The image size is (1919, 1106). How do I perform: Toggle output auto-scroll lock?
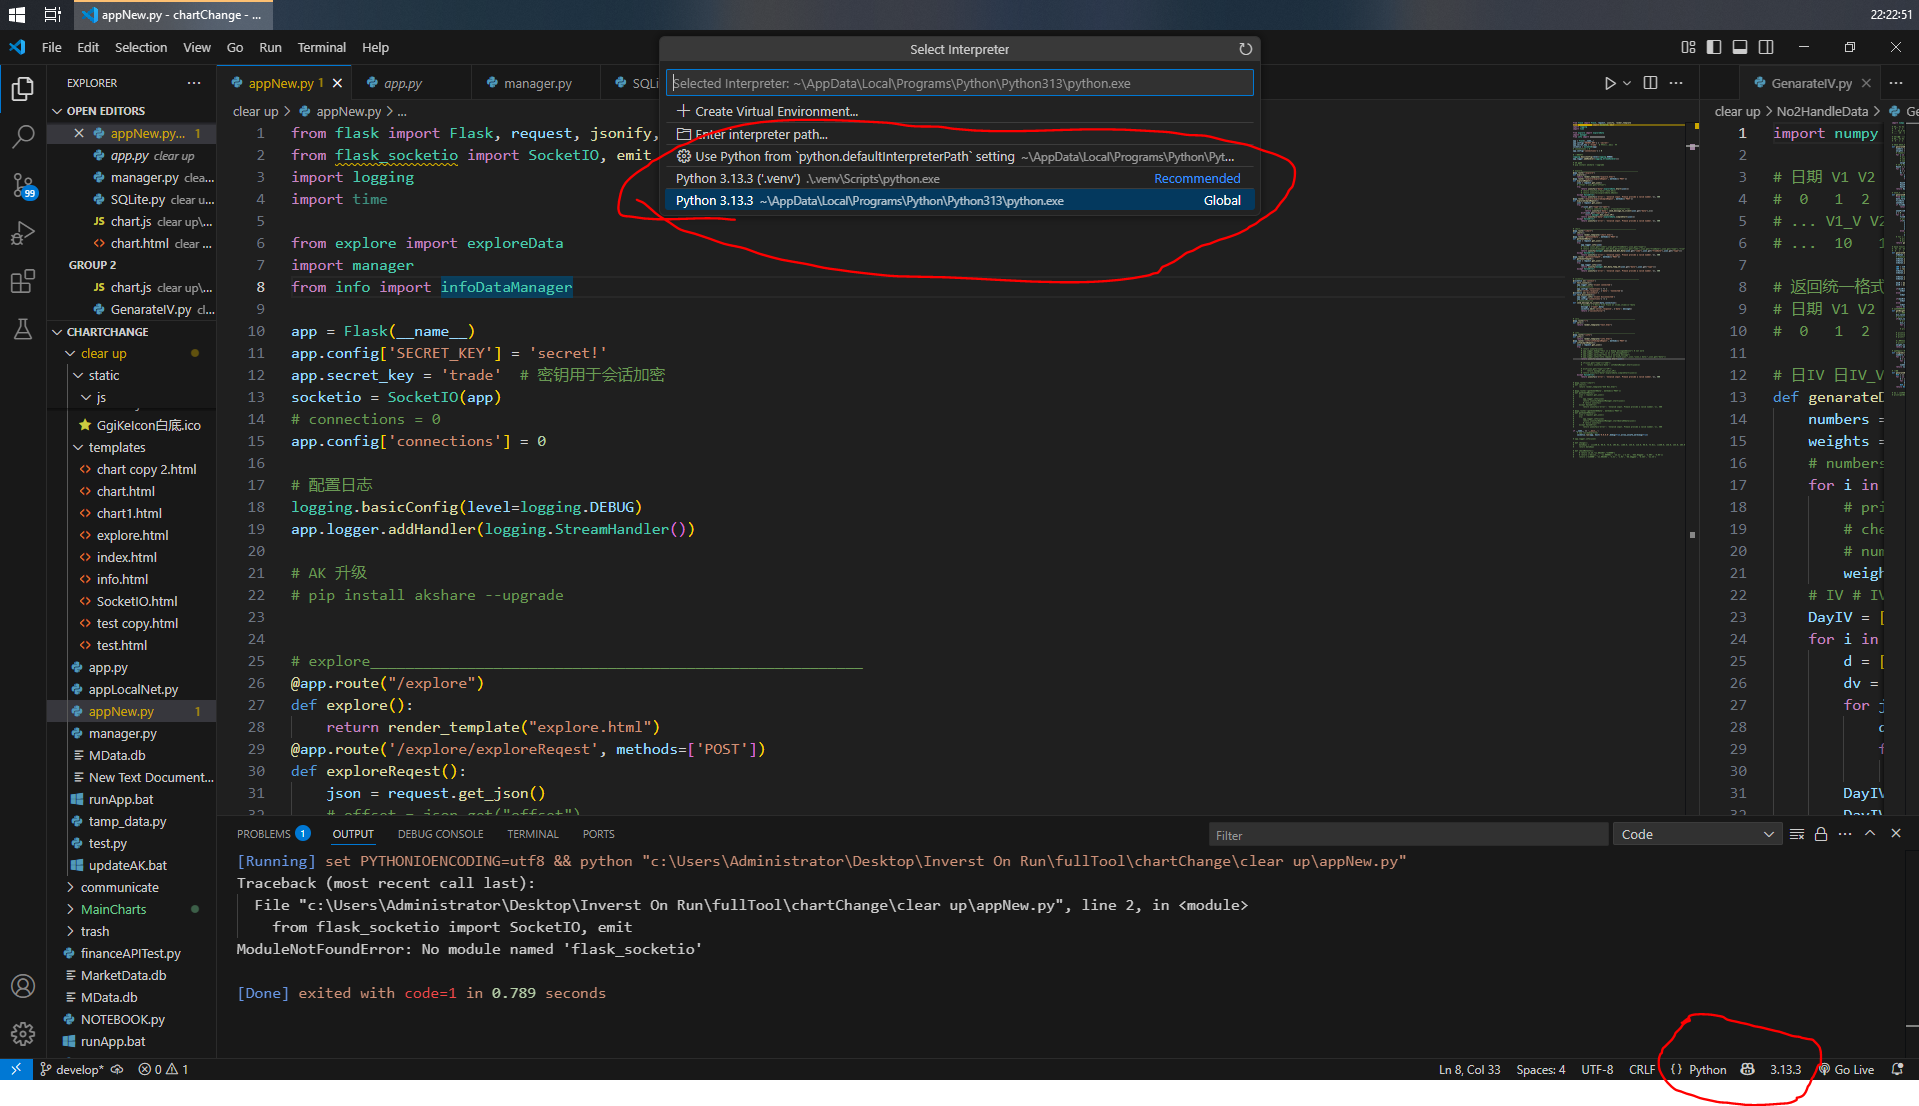[1821, 834]
